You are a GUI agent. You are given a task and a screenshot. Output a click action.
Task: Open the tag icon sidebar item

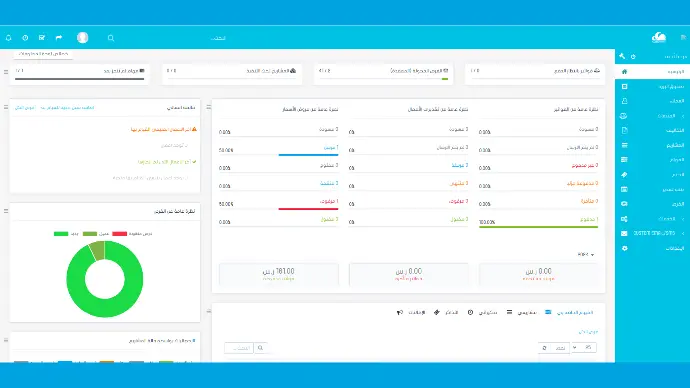652,175
